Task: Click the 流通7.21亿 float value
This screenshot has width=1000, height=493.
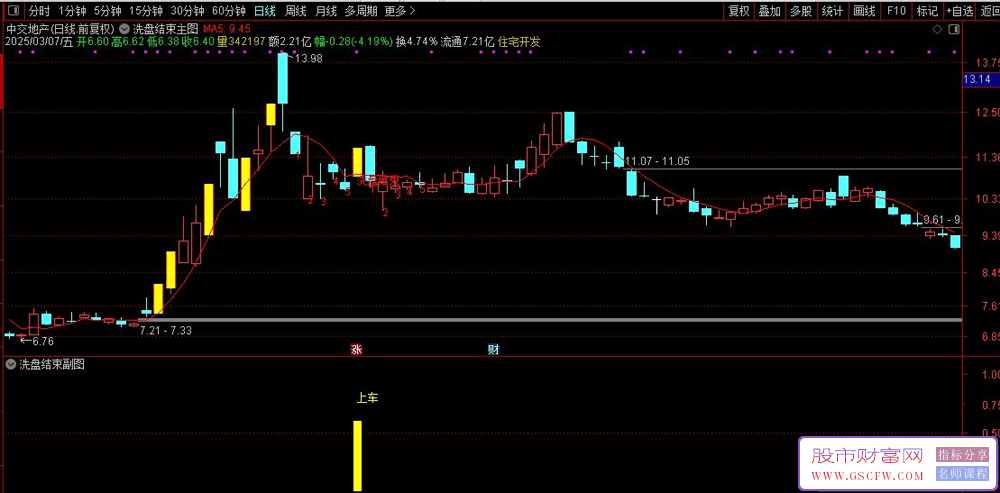Action: tap(468, 41)
